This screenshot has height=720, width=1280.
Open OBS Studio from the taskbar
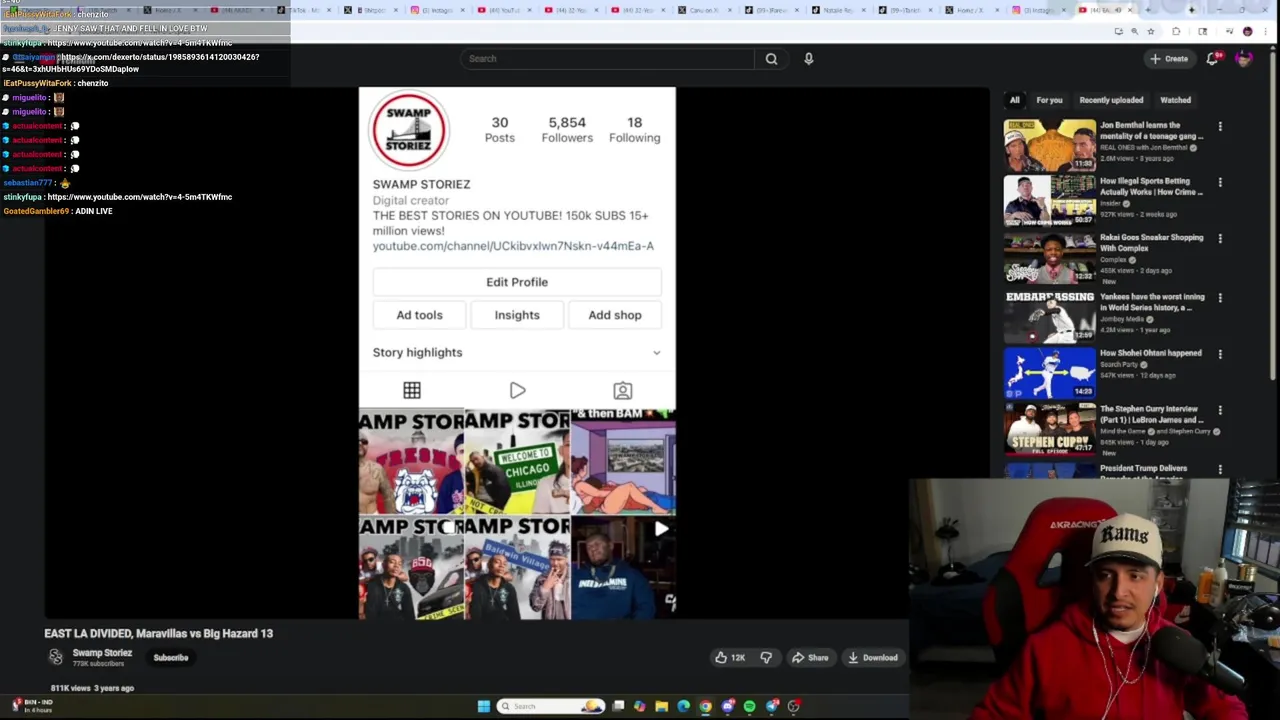pos(793,706)
